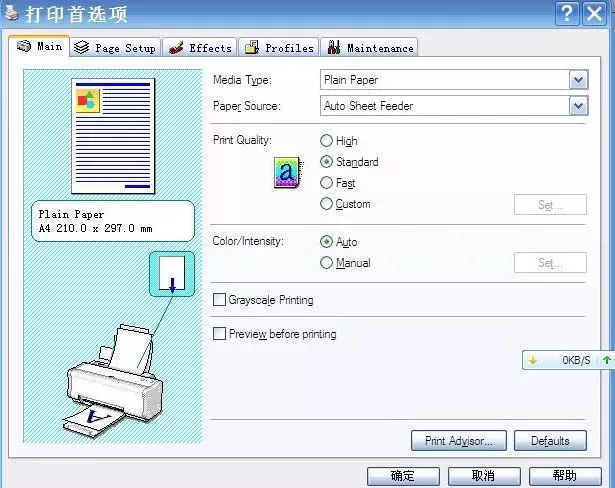Click the printer icon in title bar

(12, 13)
